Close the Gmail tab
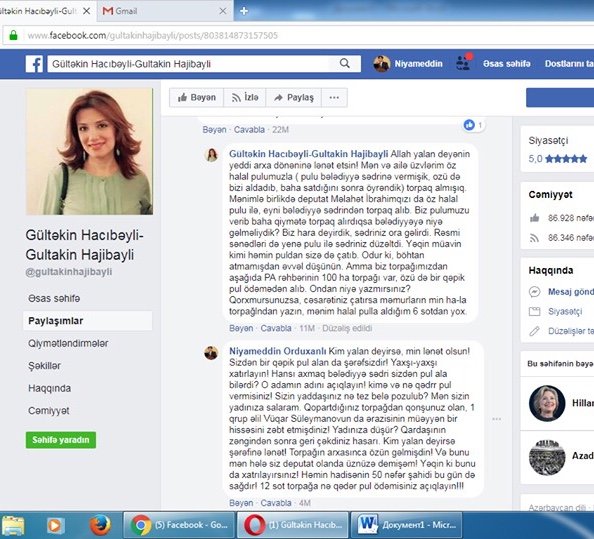 223,11
